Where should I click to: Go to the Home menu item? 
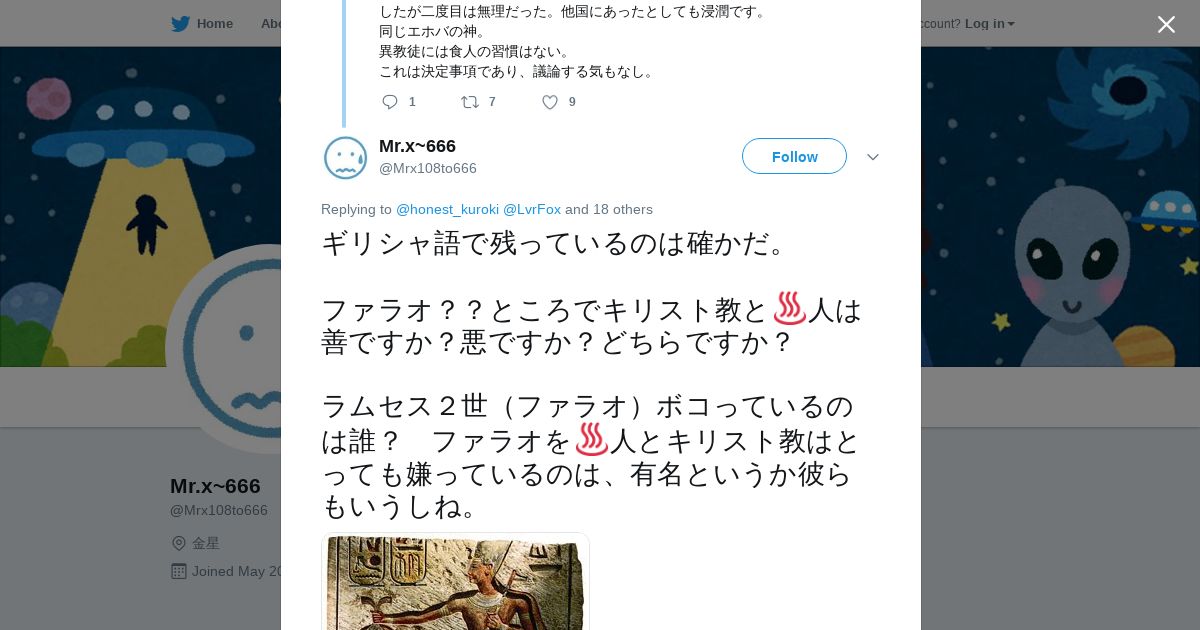click(x=215, y=24)
